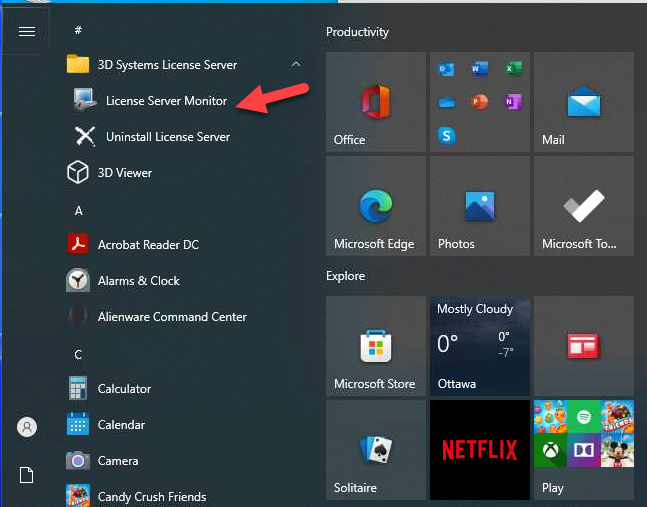Open the Mickey Mouse game in Play tile
Screen dimensions: 647x507
coord(617,450)
